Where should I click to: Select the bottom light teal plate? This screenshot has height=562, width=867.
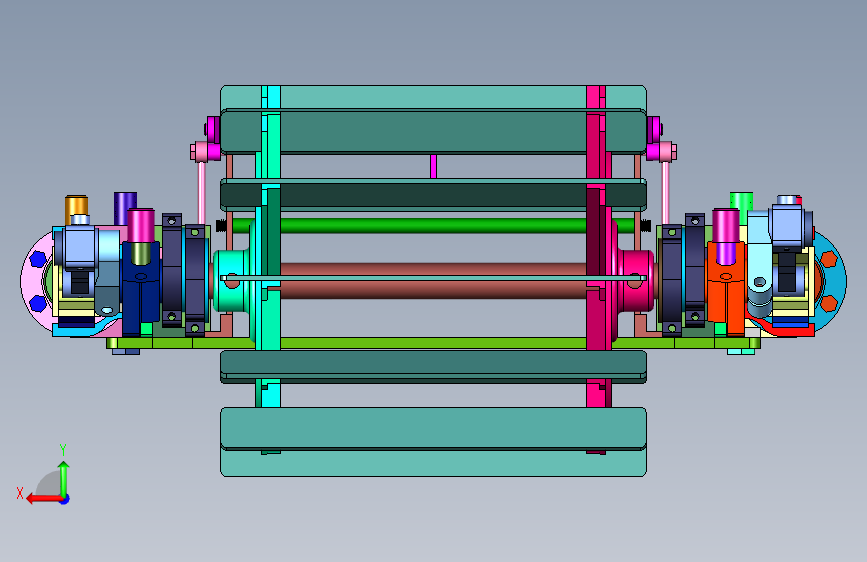click(x=433, y=462)
